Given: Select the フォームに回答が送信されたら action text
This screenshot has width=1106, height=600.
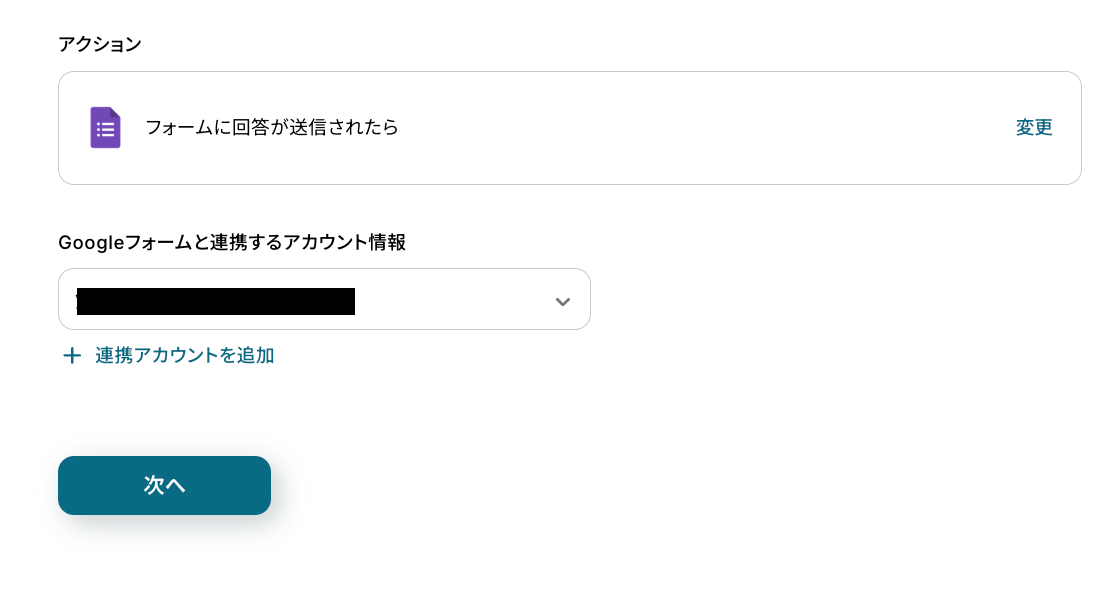Looking at the screenshot, I should point(271,128).
